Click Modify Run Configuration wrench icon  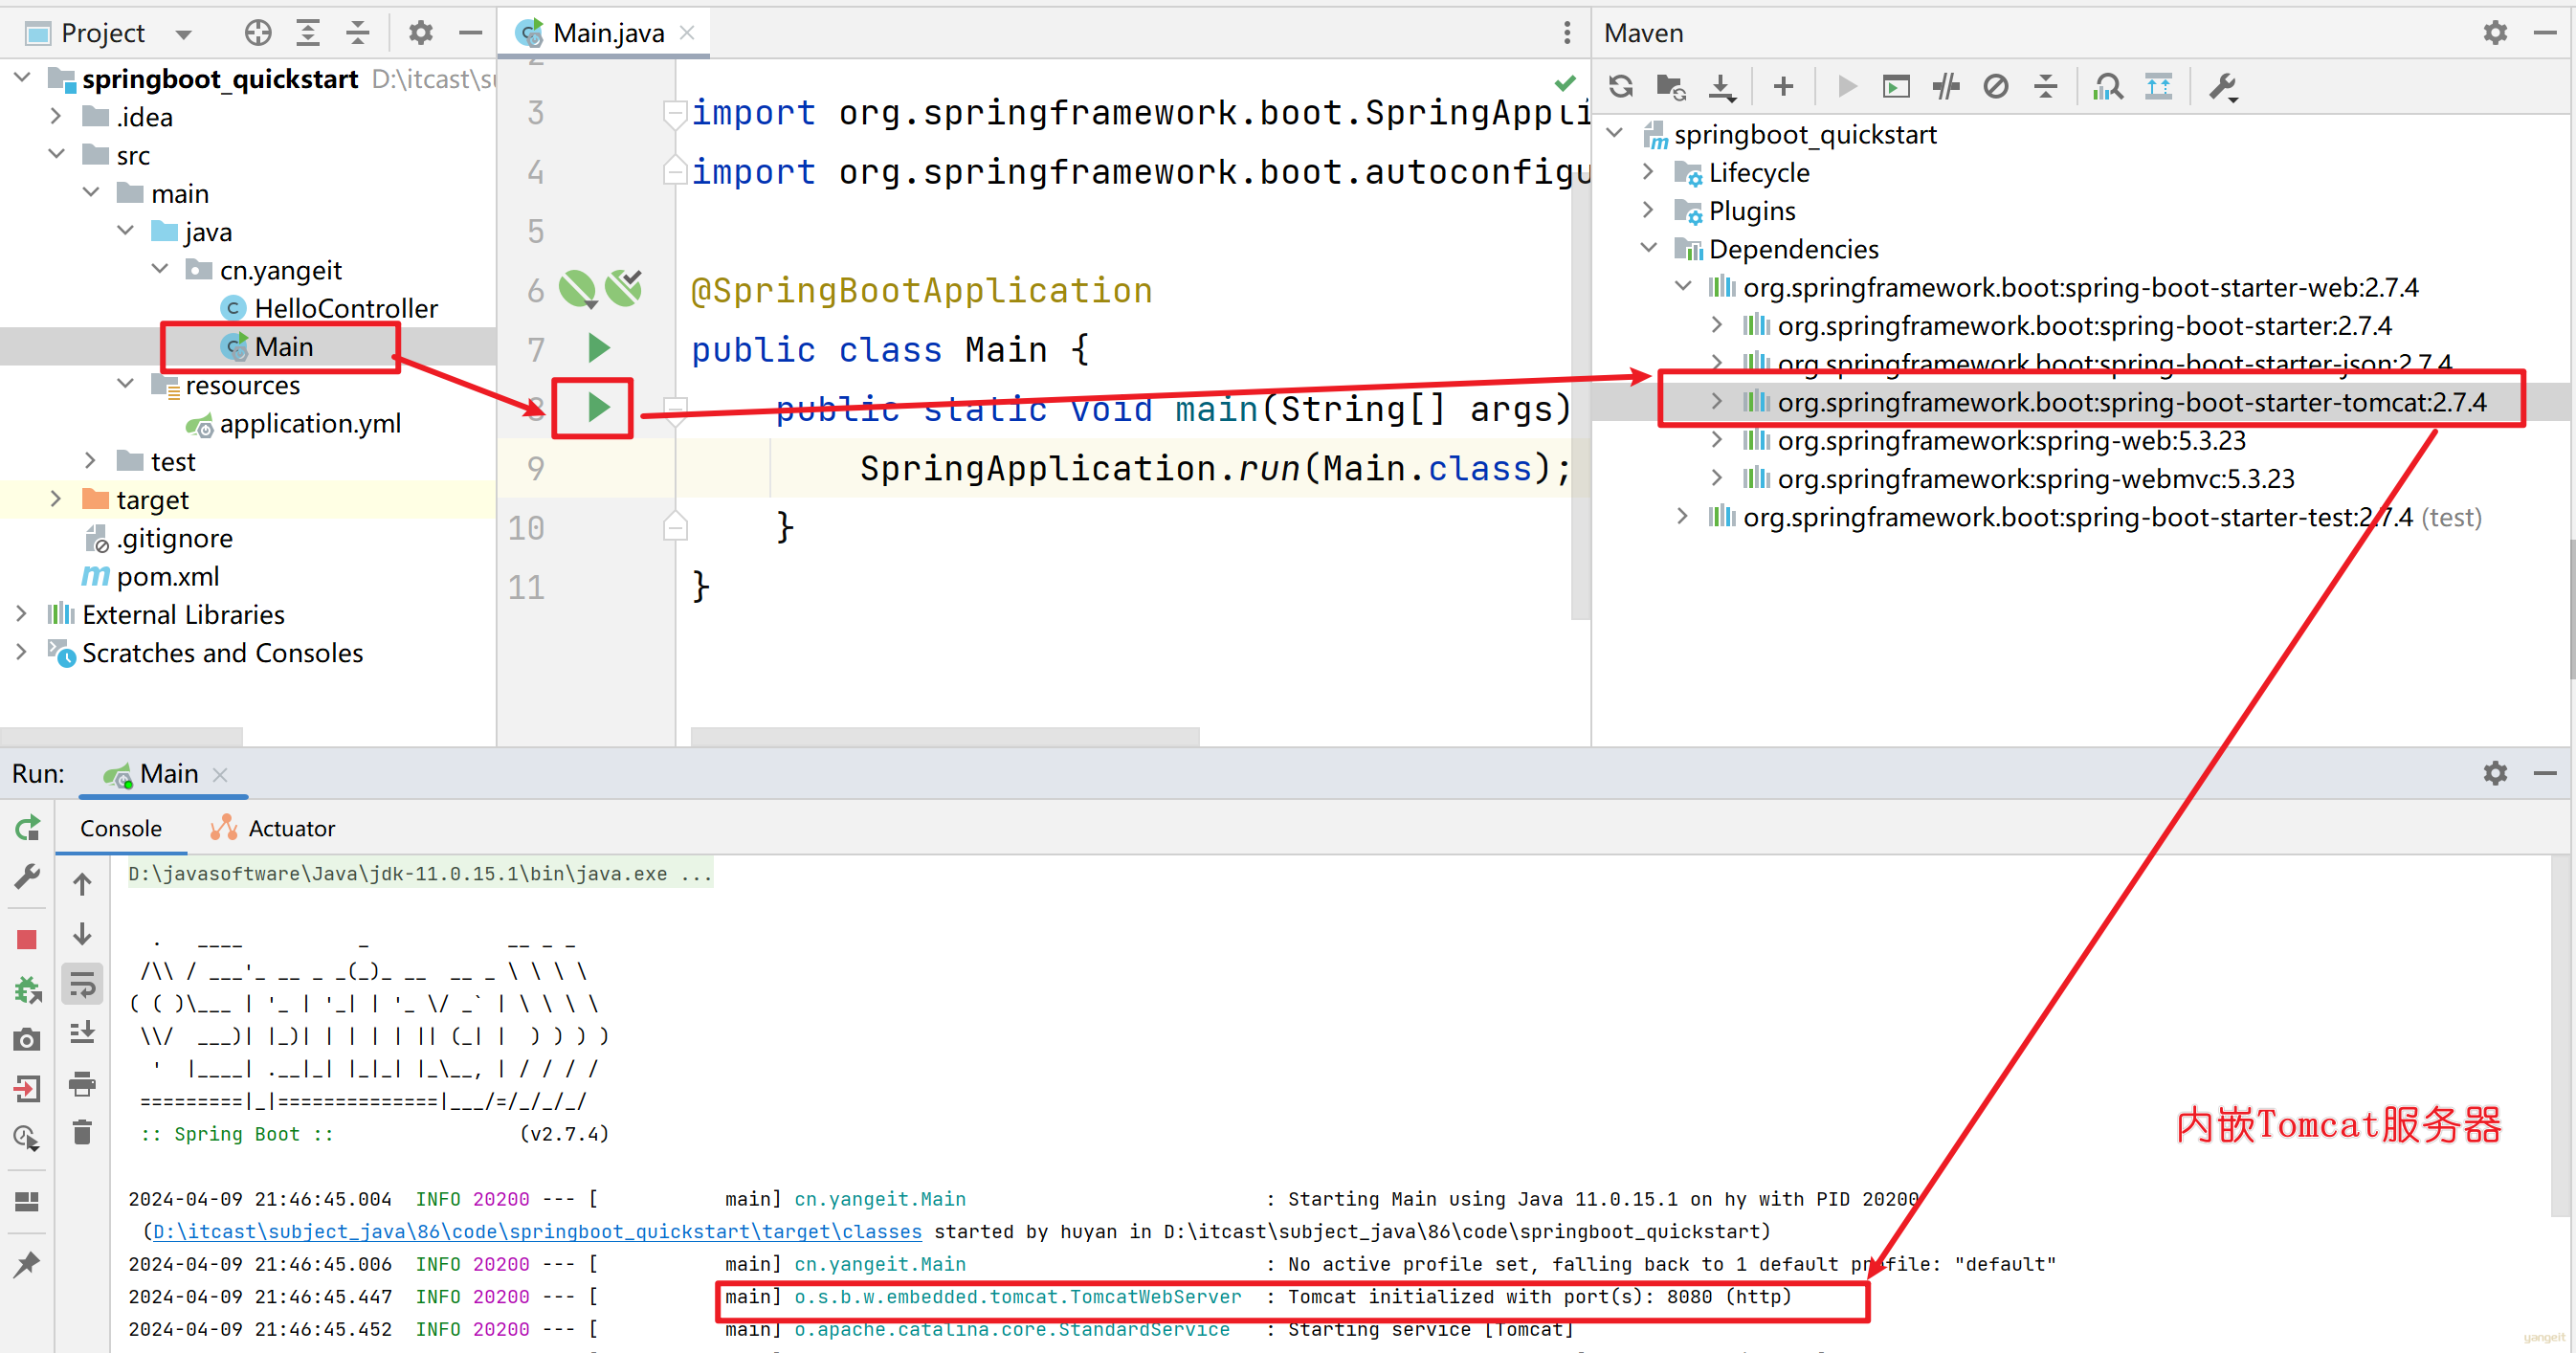click(27, 877)
